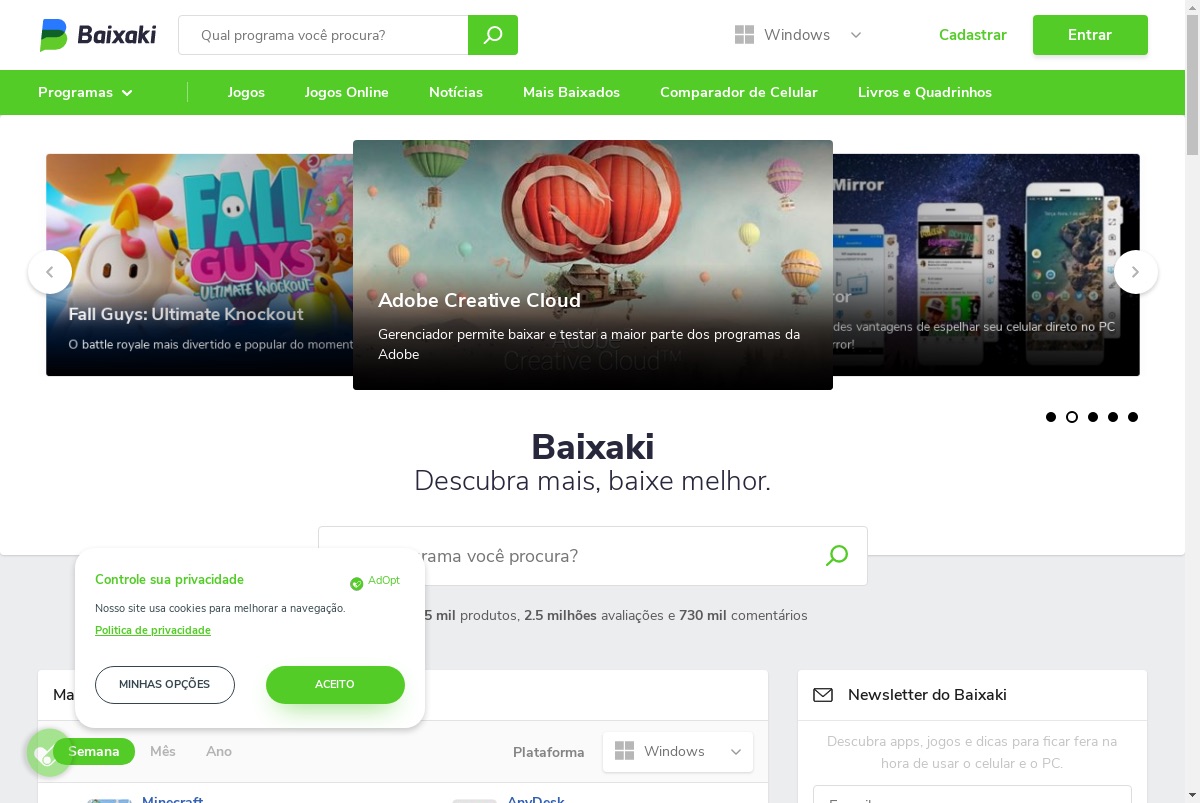Click the Windows logo icon in the header
Image resolution: width=1200 pixels, height=803 pixels.
744,35
